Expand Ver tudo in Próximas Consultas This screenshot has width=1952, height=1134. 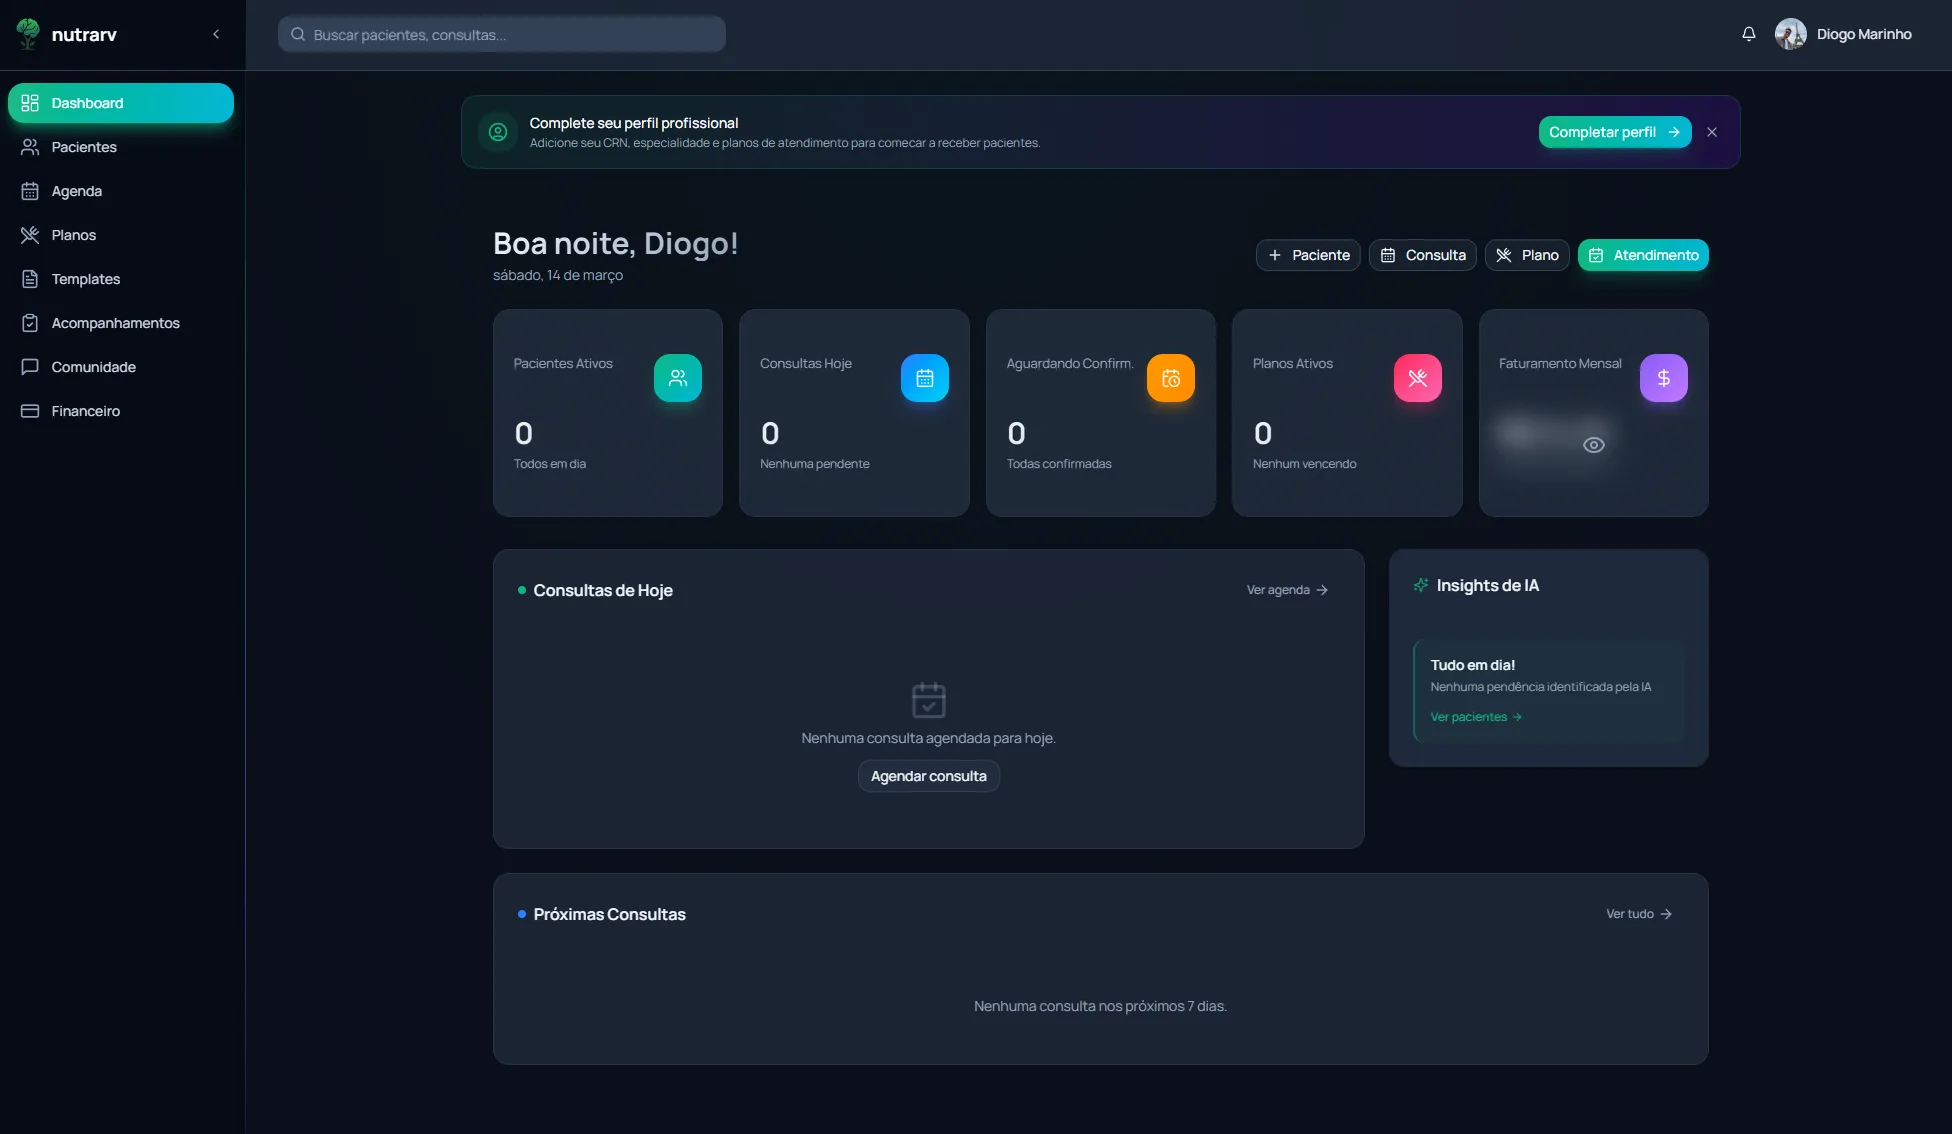tap(1637, 913)
